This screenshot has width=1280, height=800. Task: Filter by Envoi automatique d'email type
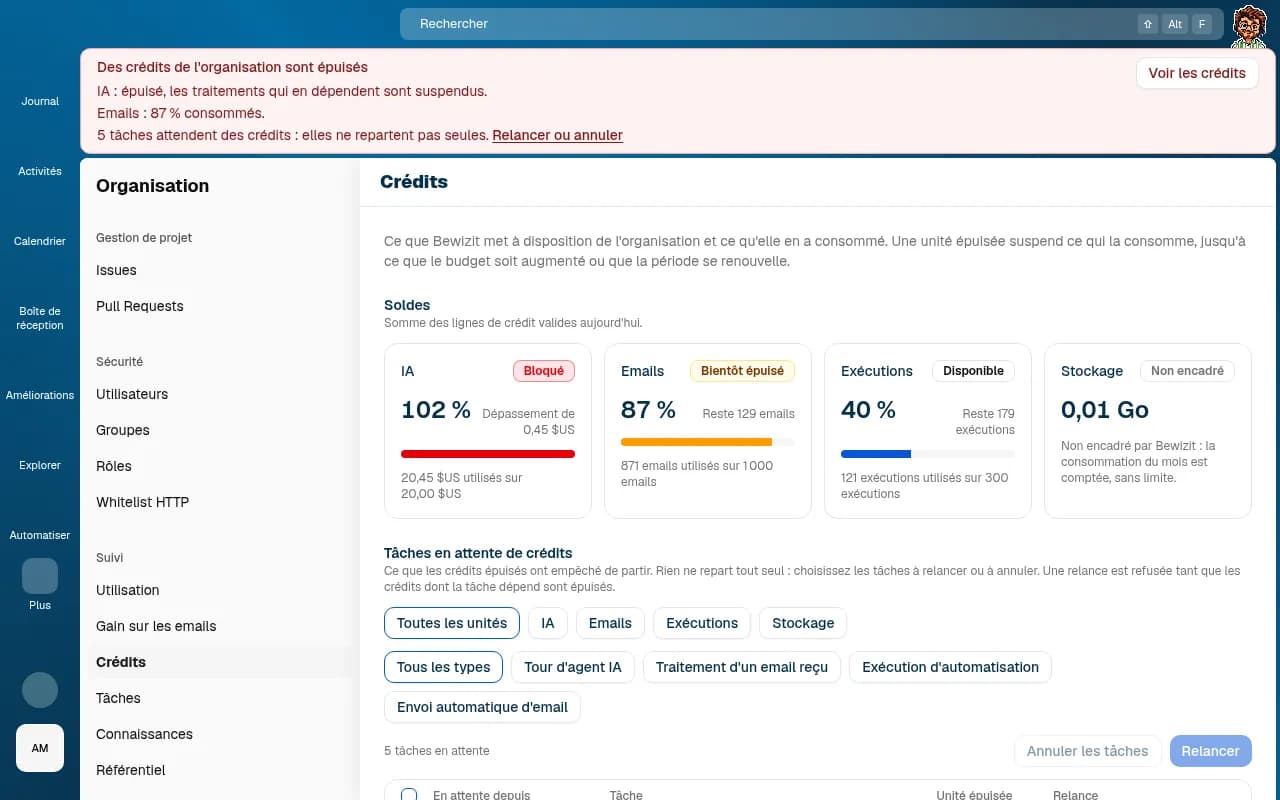point(482,707)
